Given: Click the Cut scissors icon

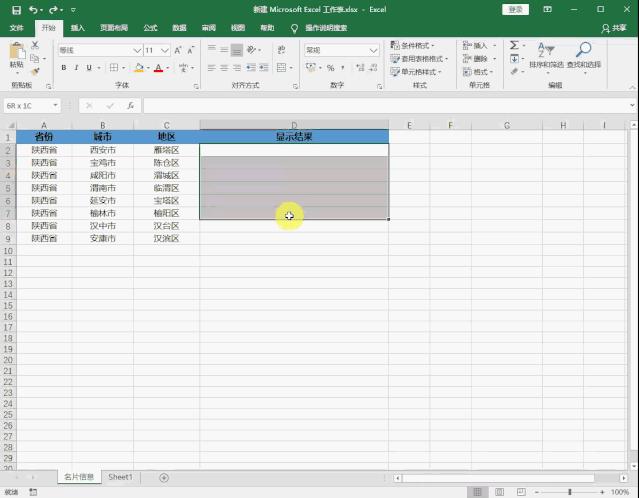Looking at the screenshot, I should 35,45.
